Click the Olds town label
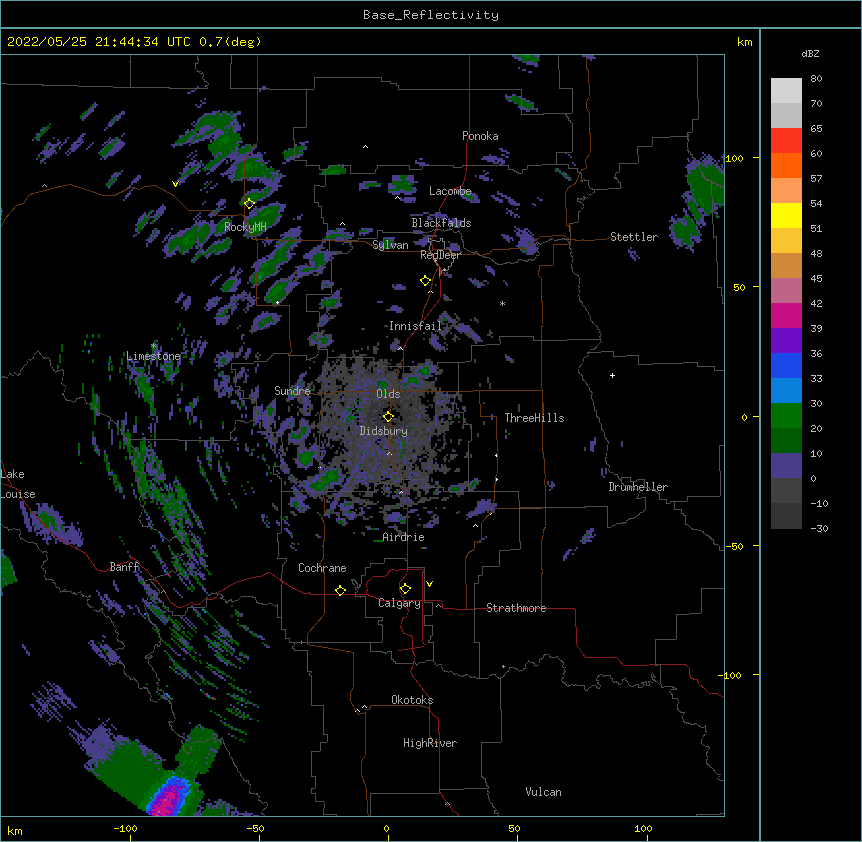This screenshot has height=842, width=862. coord(388,394)
